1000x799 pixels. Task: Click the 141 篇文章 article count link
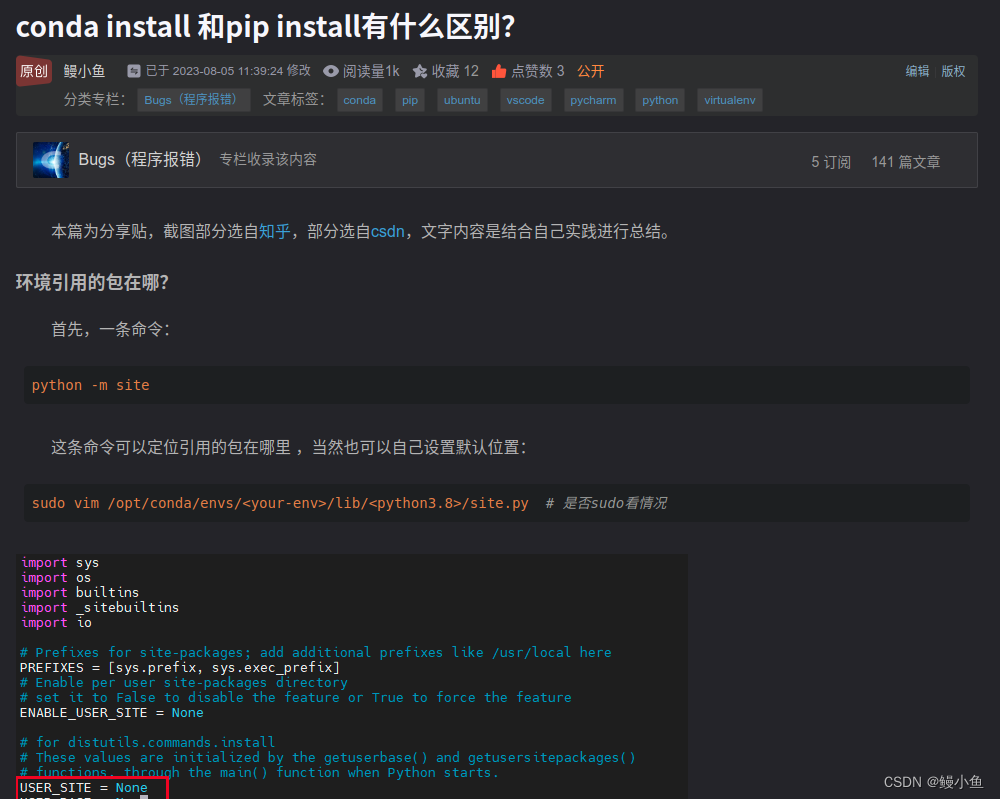point(905,160)
